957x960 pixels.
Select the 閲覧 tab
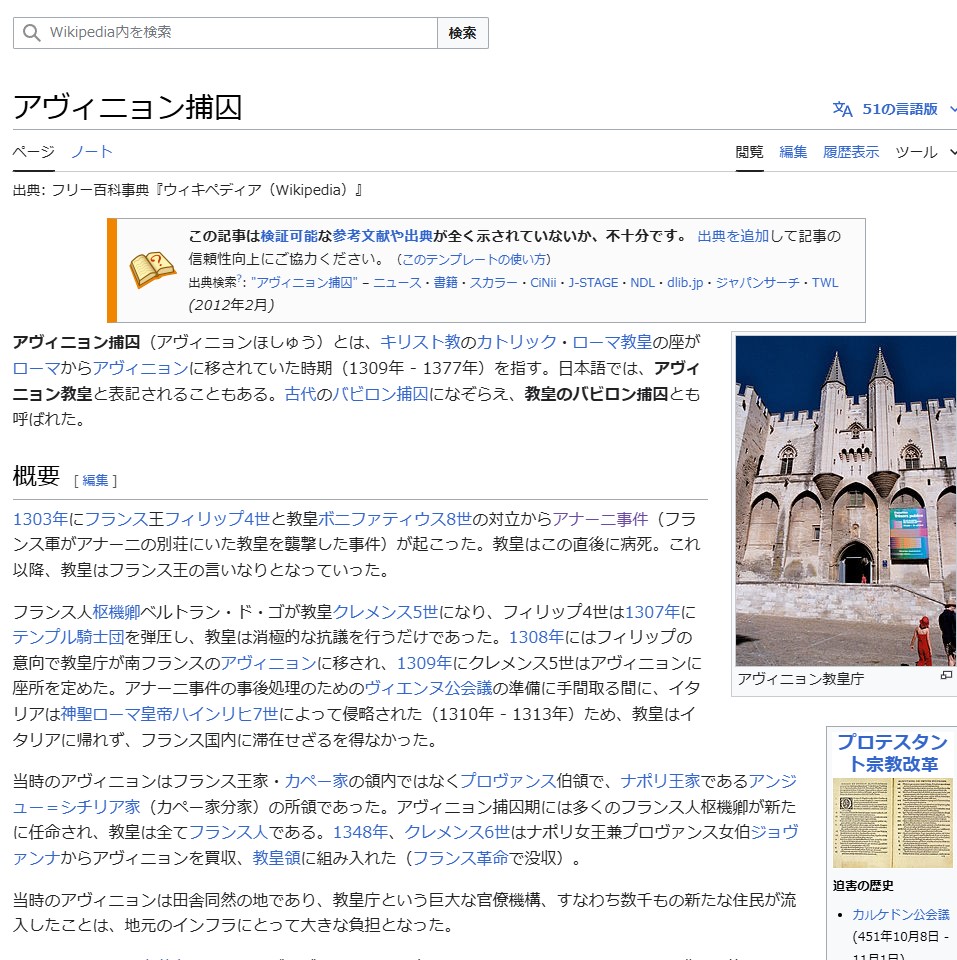[749, 152]
